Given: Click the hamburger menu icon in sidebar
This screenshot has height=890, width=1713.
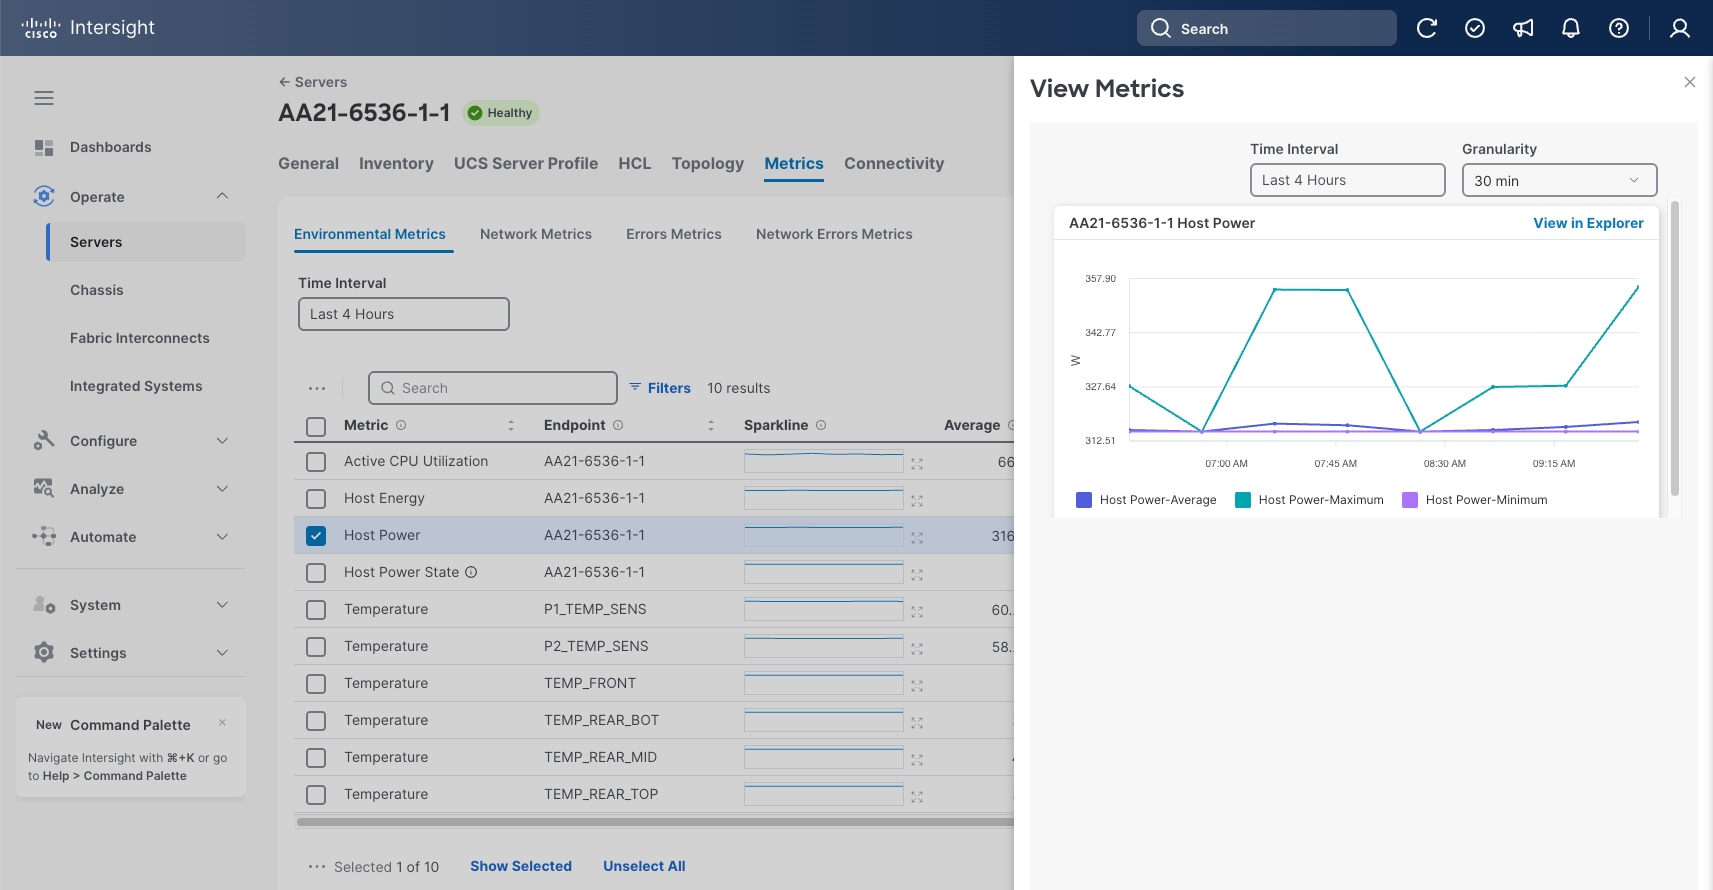Looking at the screenshot, I should coord(44,98).
